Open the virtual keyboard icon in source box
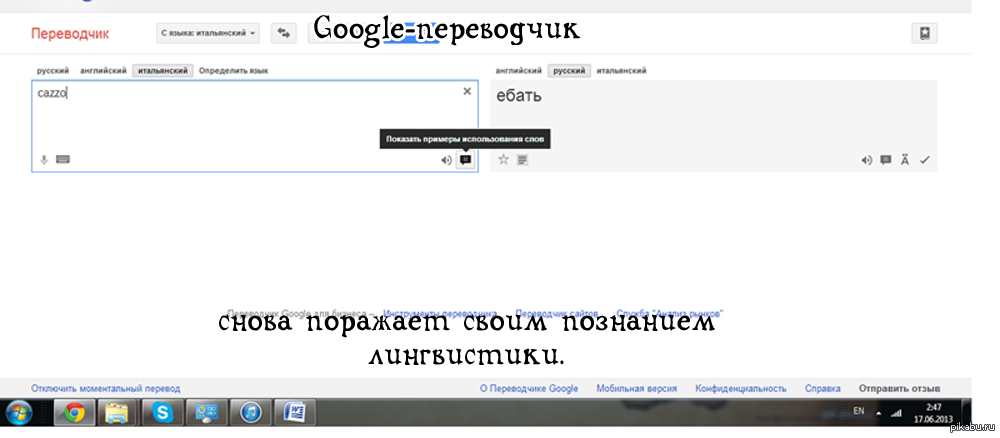Image resolution: width=1000 pixels, height=438 pixels. pos(62,159)
